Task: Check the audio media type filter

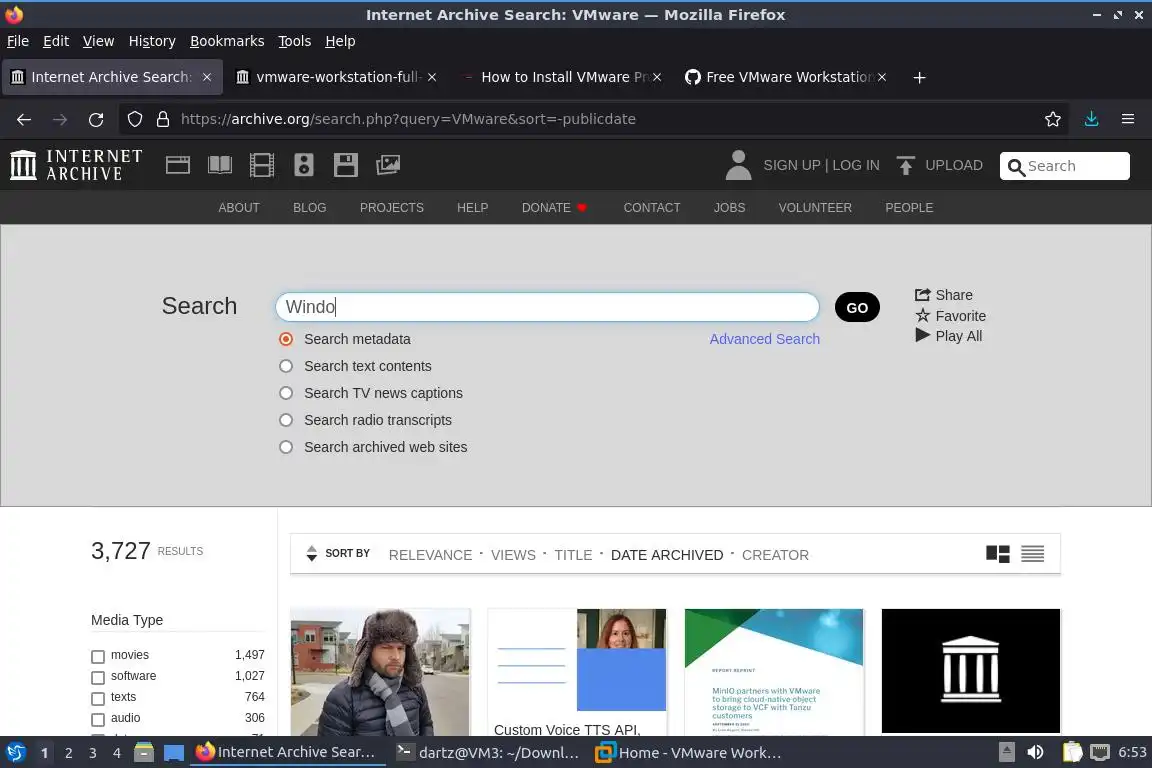Action: pos(98,719)
